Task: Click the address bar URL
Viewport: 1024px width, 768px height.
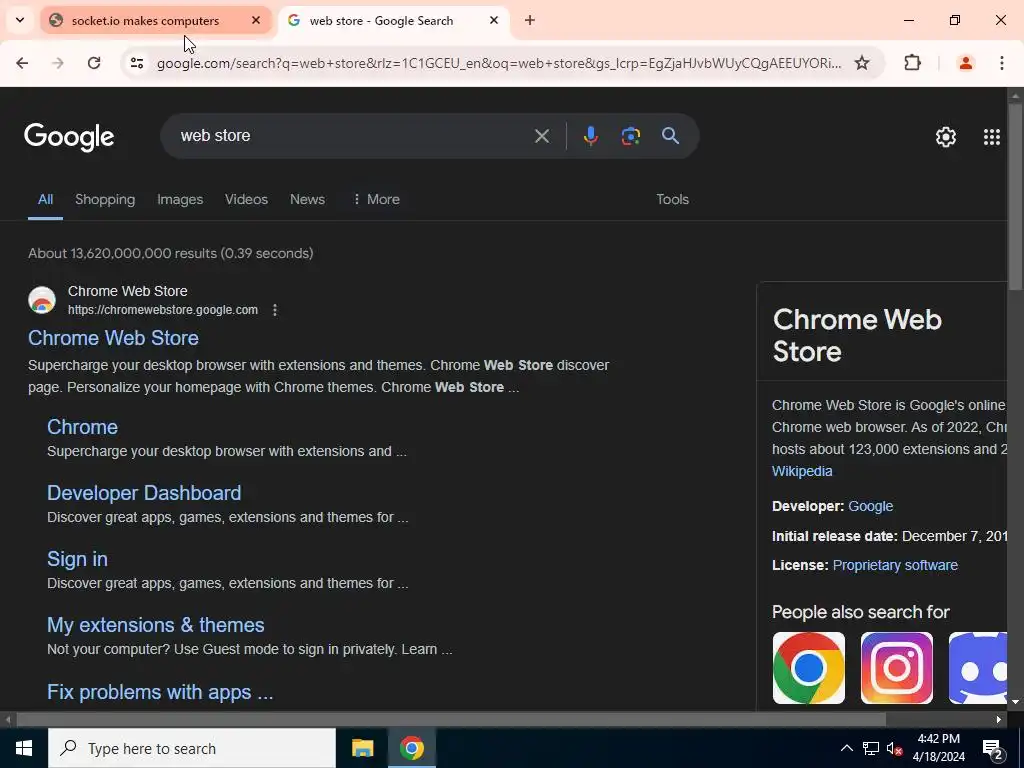Action: (499, 63)
